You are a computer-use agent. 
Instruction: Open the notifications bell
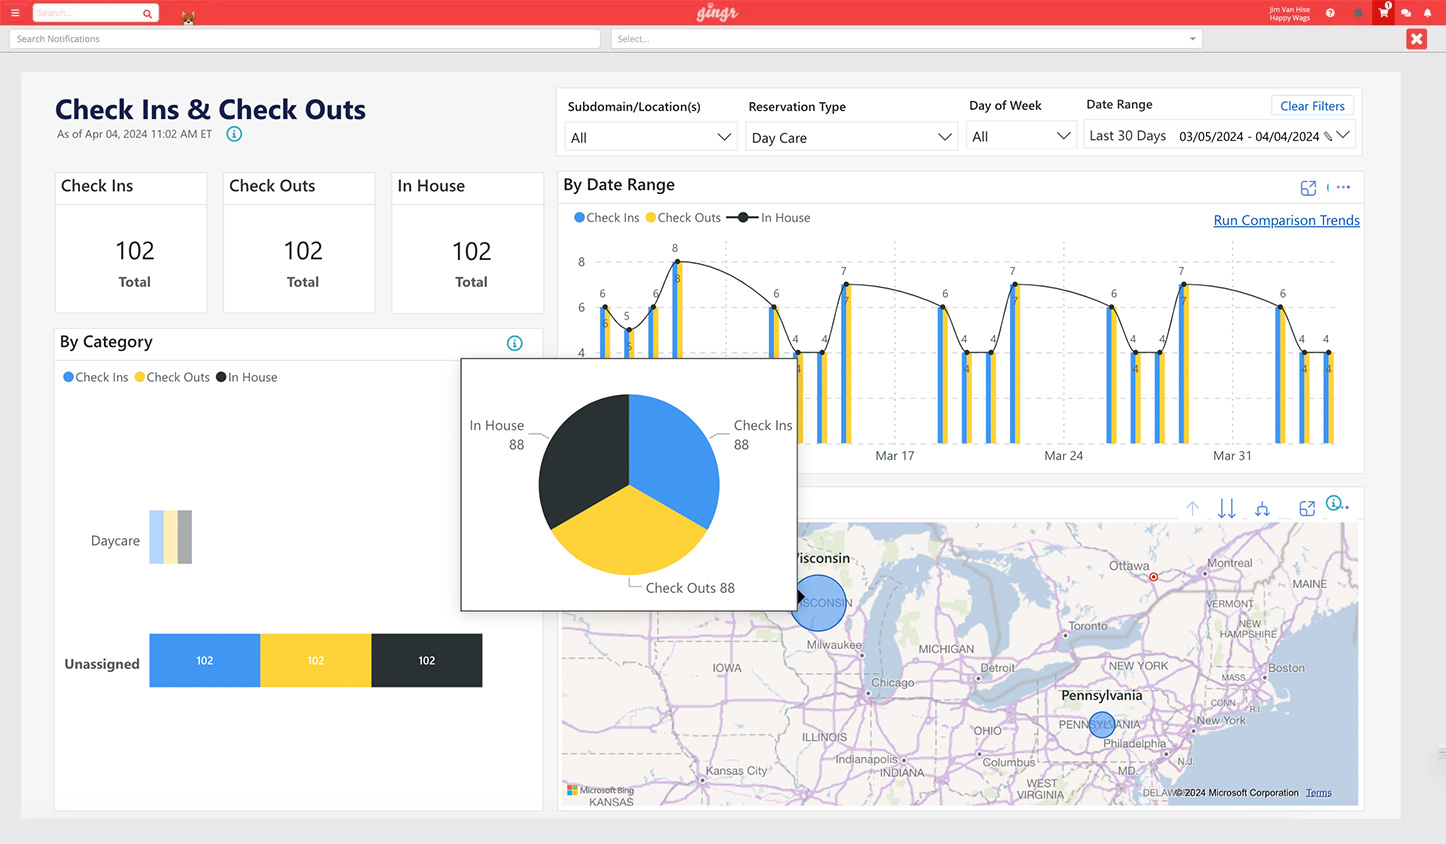(x=1427, y=13)
